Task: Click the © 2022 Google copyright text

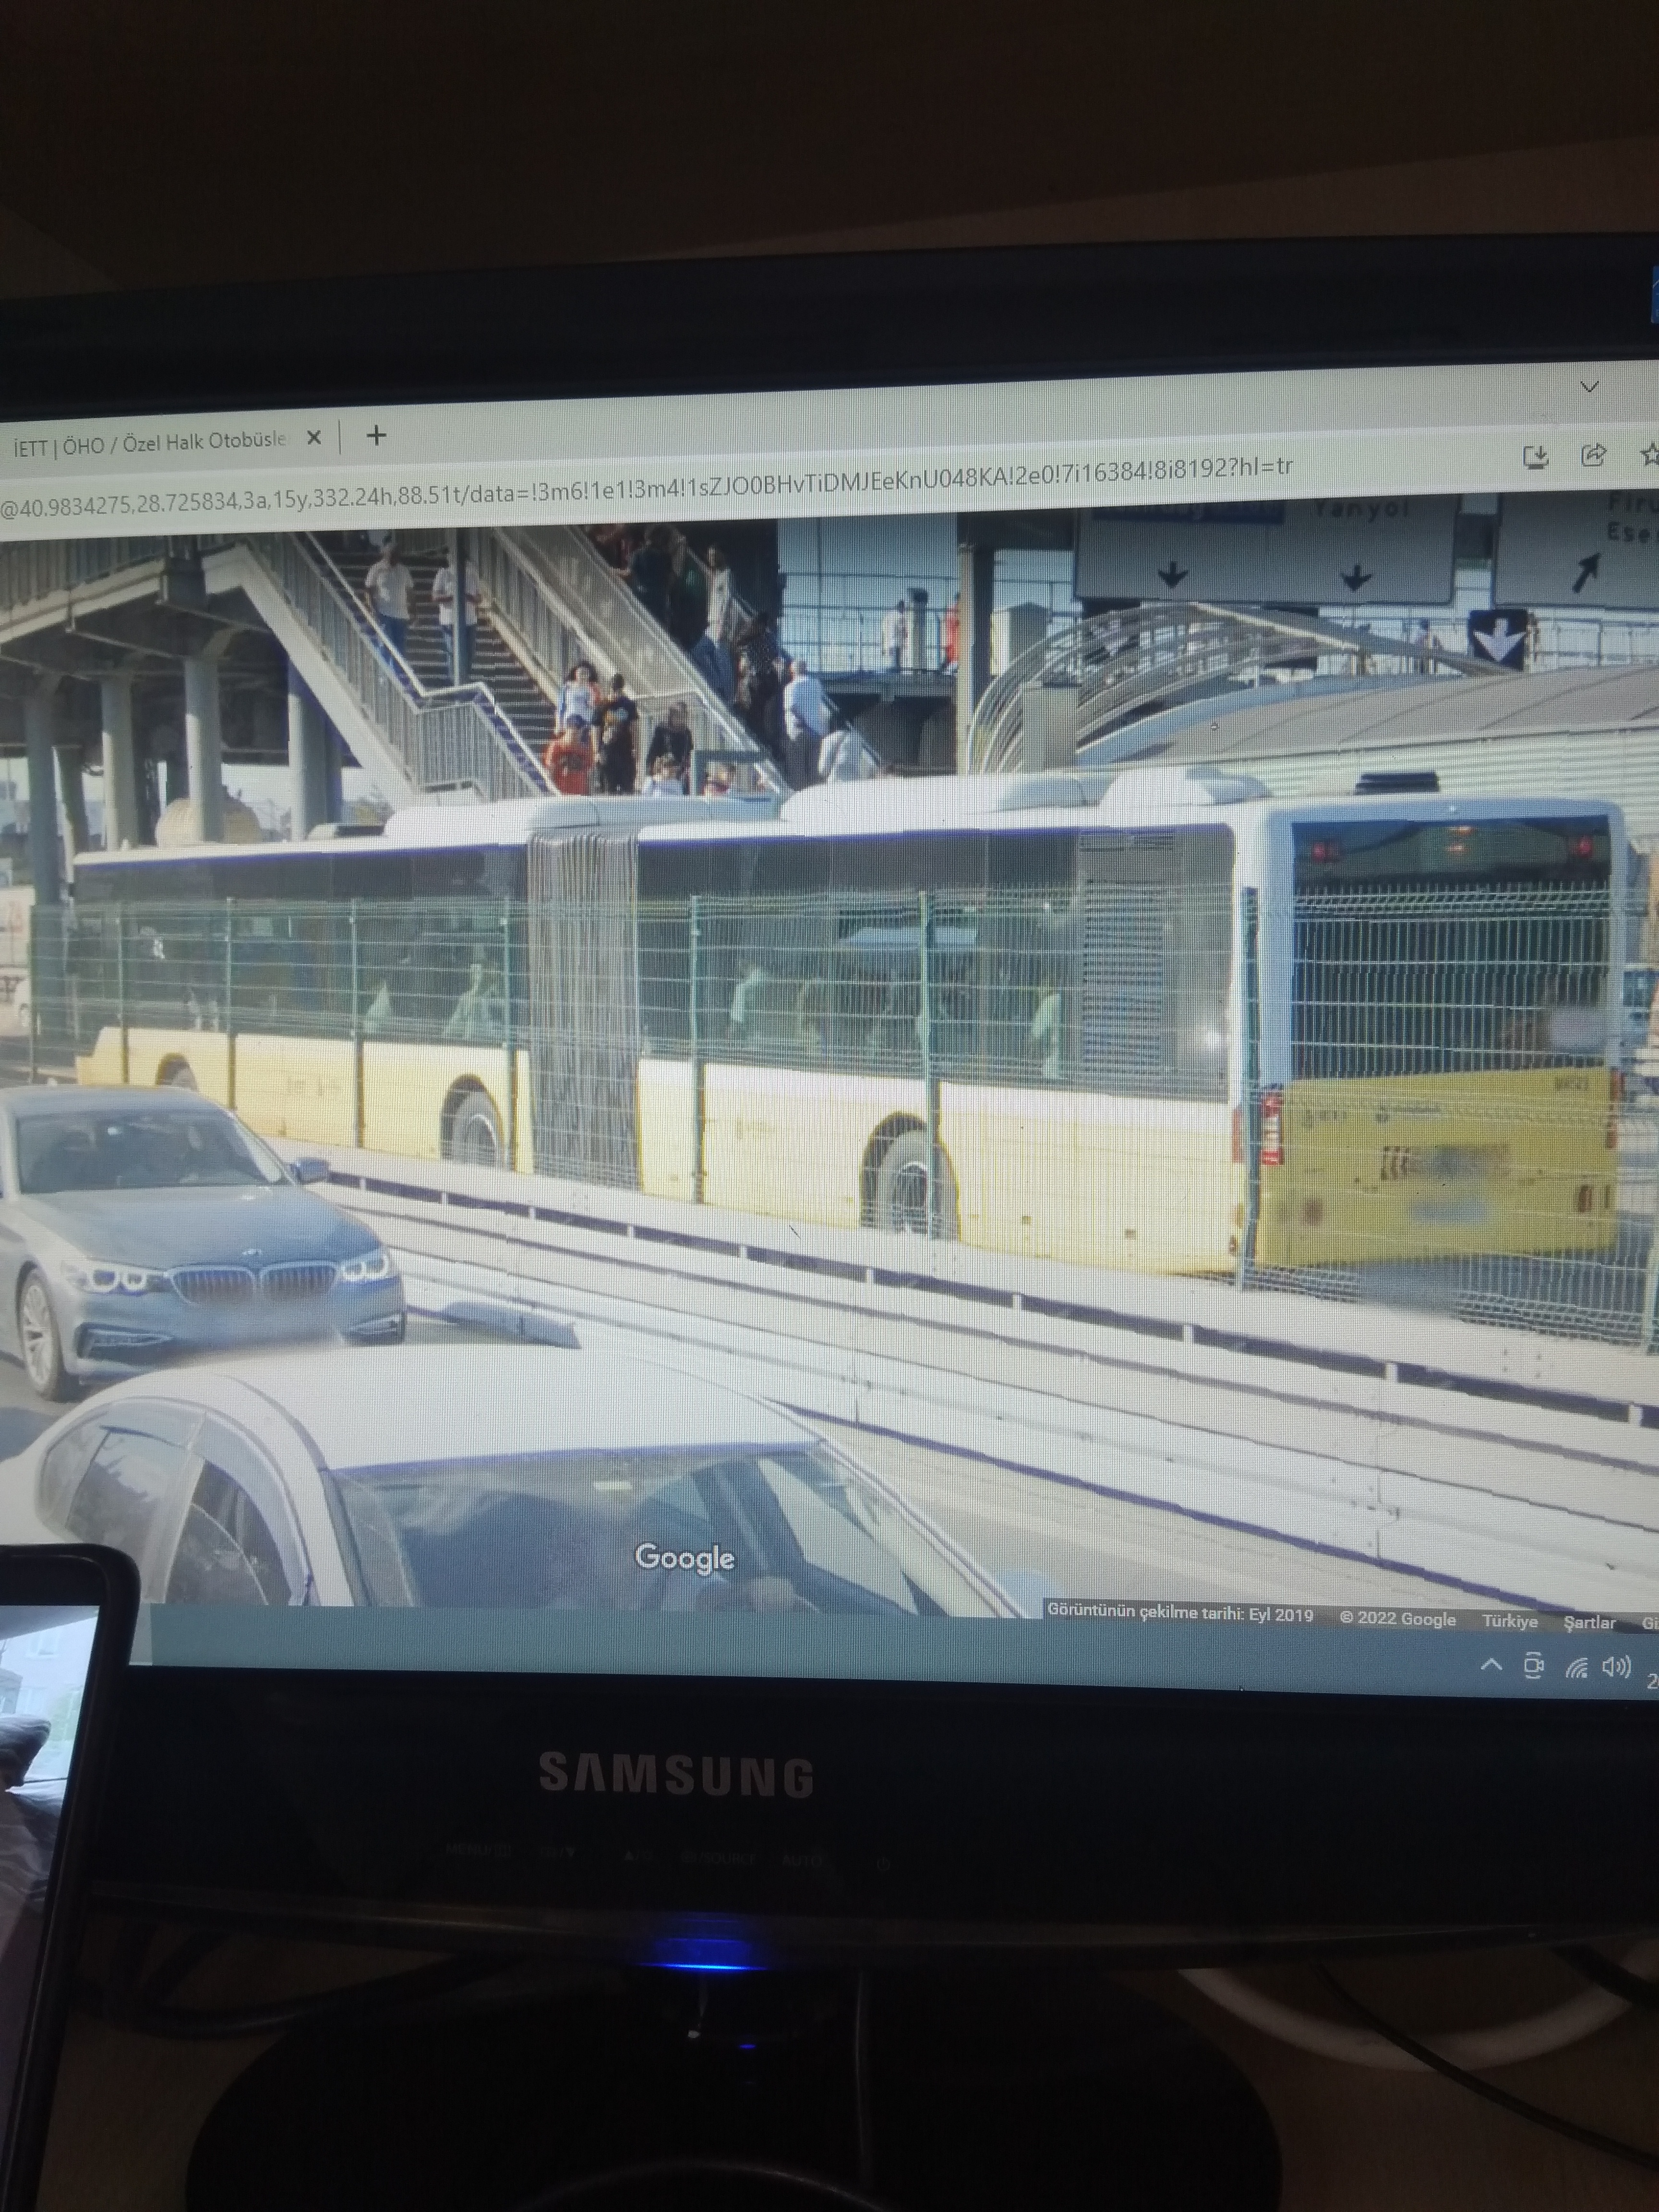Action: click(x=1397, y=1618)
